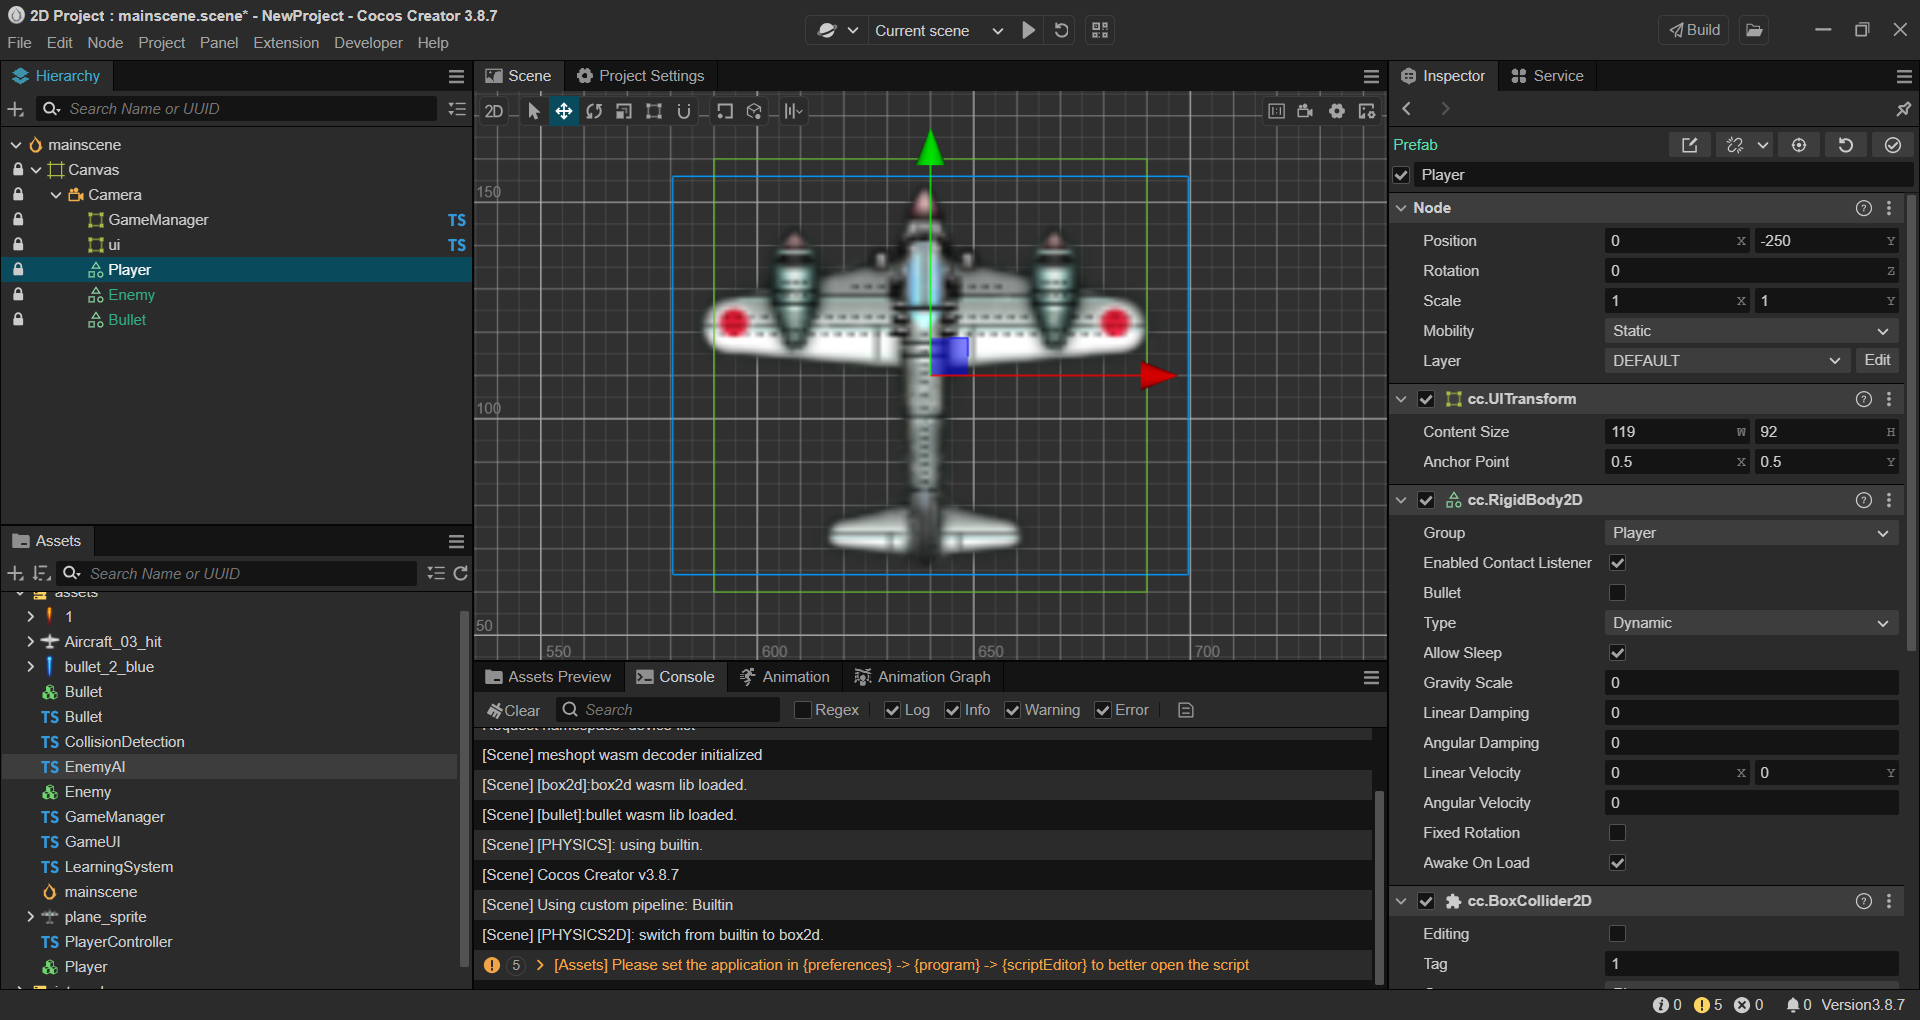Open the Mobility dropdown set to Static
Viewport: 1920px width, 1020px height.
1750,331
